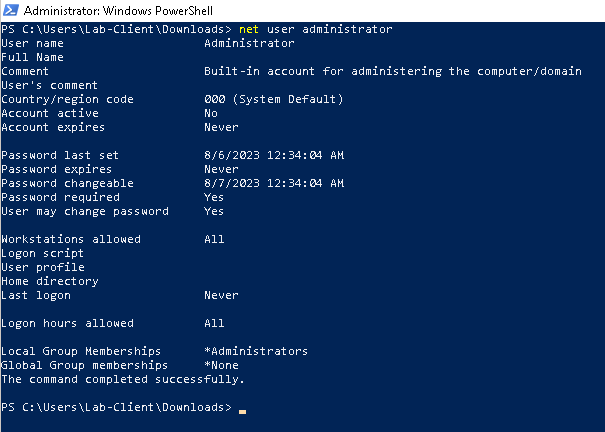The width and height of the screenshot is (605, 432).
Task: Click the *Administrators group membership text
Action: coord(256,351)
